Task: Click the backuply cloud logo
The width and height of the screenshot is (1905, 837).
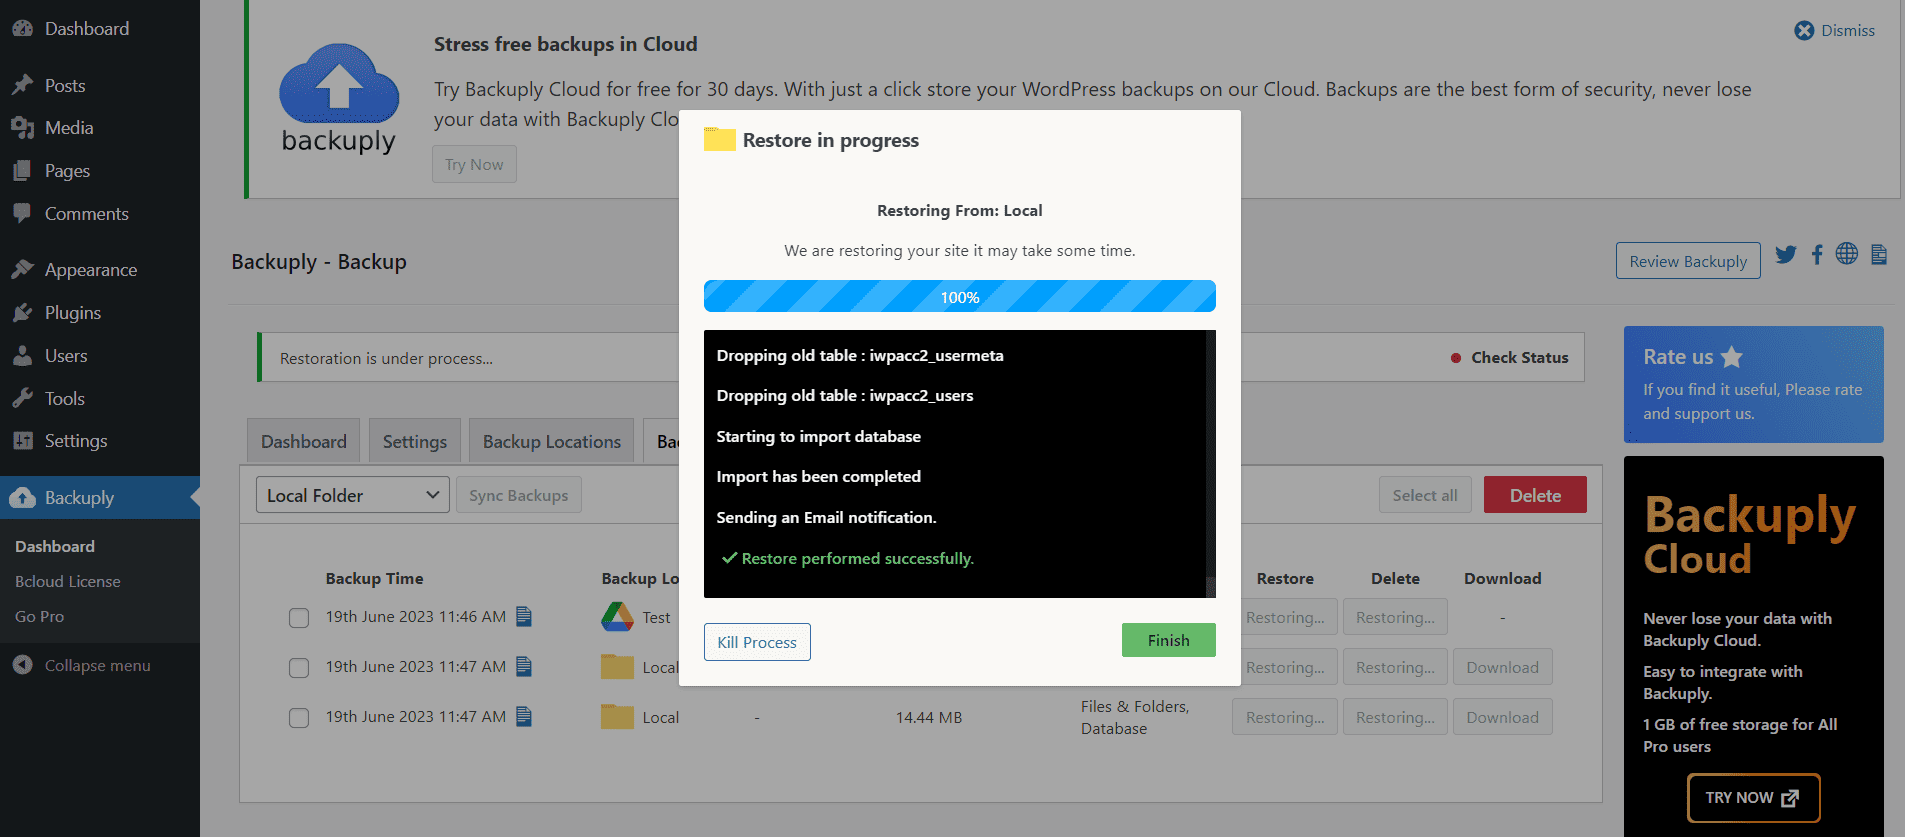Action: (339, 98)
